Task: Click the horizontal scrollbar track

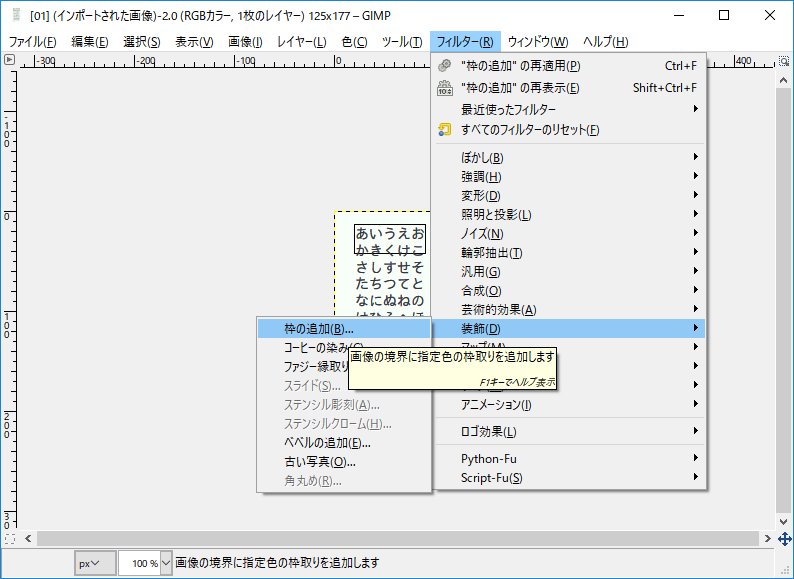Action: tap(398, 538)
